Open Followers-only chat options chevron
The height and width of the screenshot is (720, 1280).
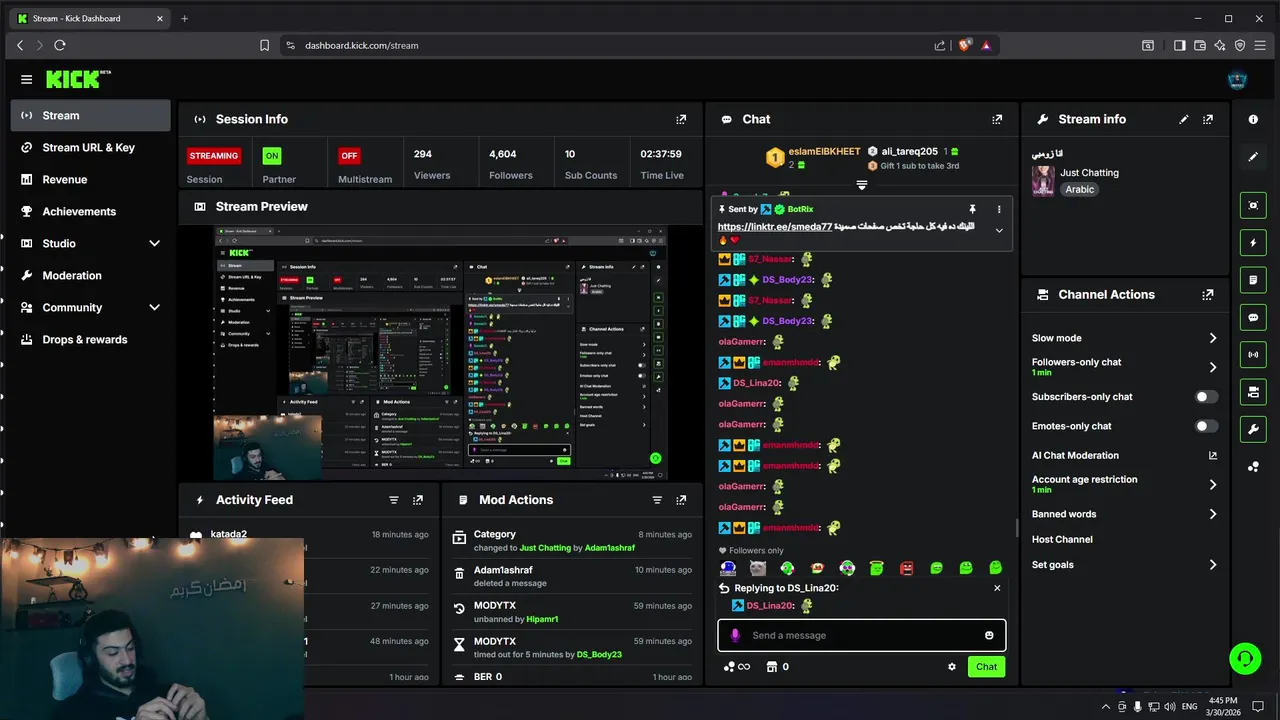tap(1213, 367)
